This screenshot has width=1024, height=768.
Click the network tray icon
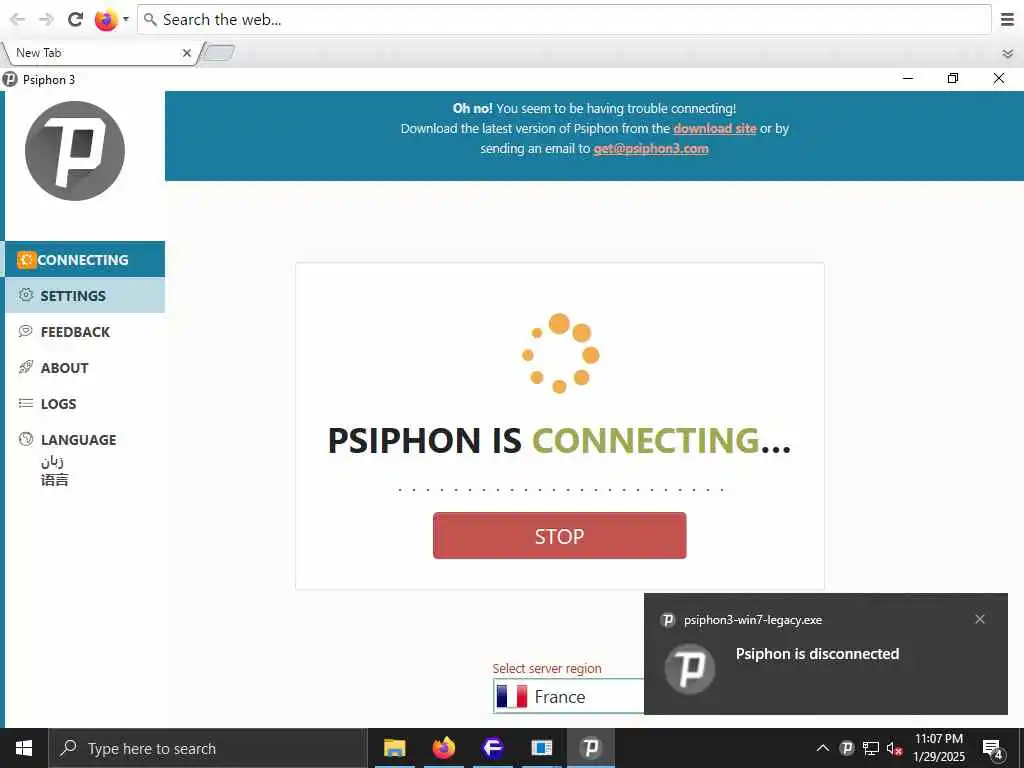click(871, 748)
